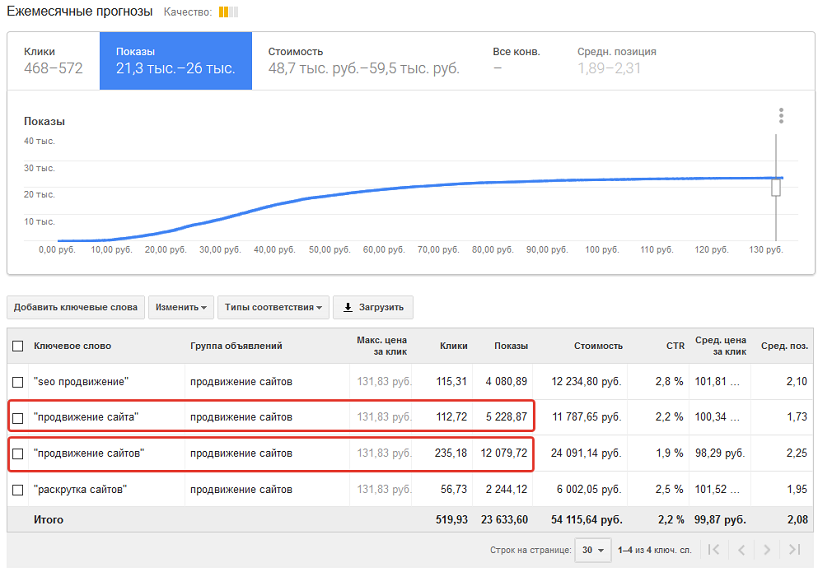This screenshot has width=818, height=572.
Task: Open the Типы соответствия dropdown
Action: coord(273,307)
